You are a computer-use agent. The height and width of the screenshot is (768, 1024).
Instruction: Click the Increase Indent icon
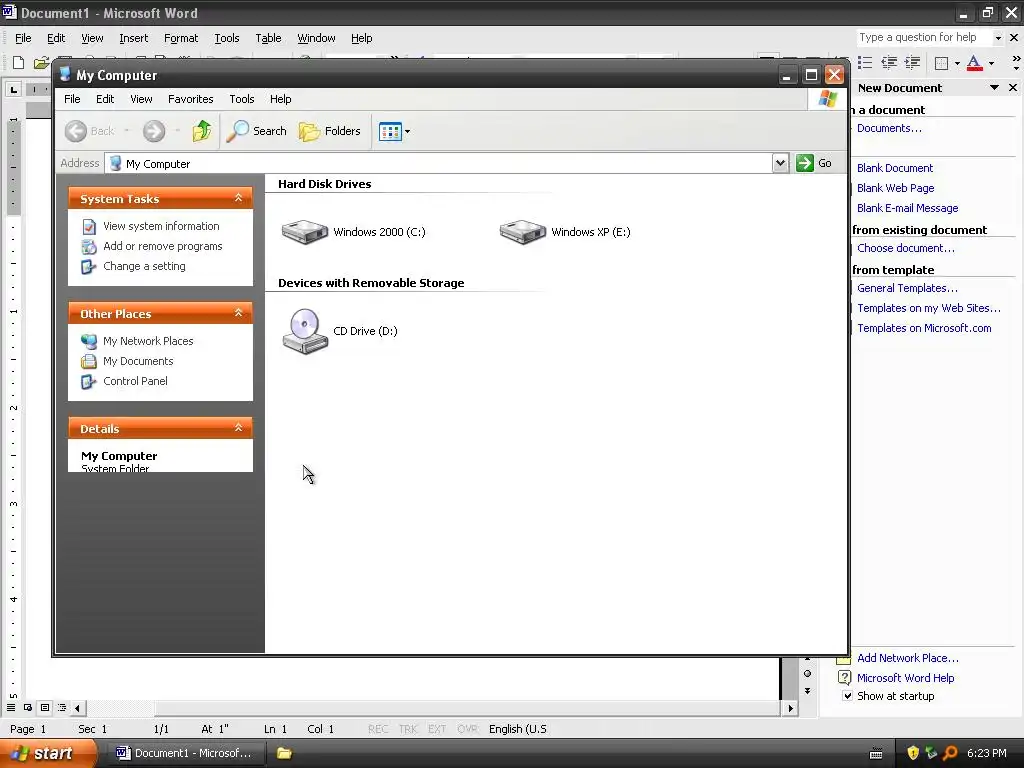click(912, 63)
